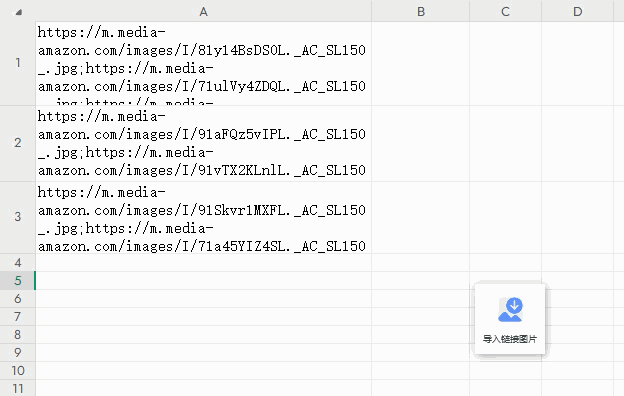Select row 8 header
This screenshot has height=396, width=624.
tap(18, 335)
